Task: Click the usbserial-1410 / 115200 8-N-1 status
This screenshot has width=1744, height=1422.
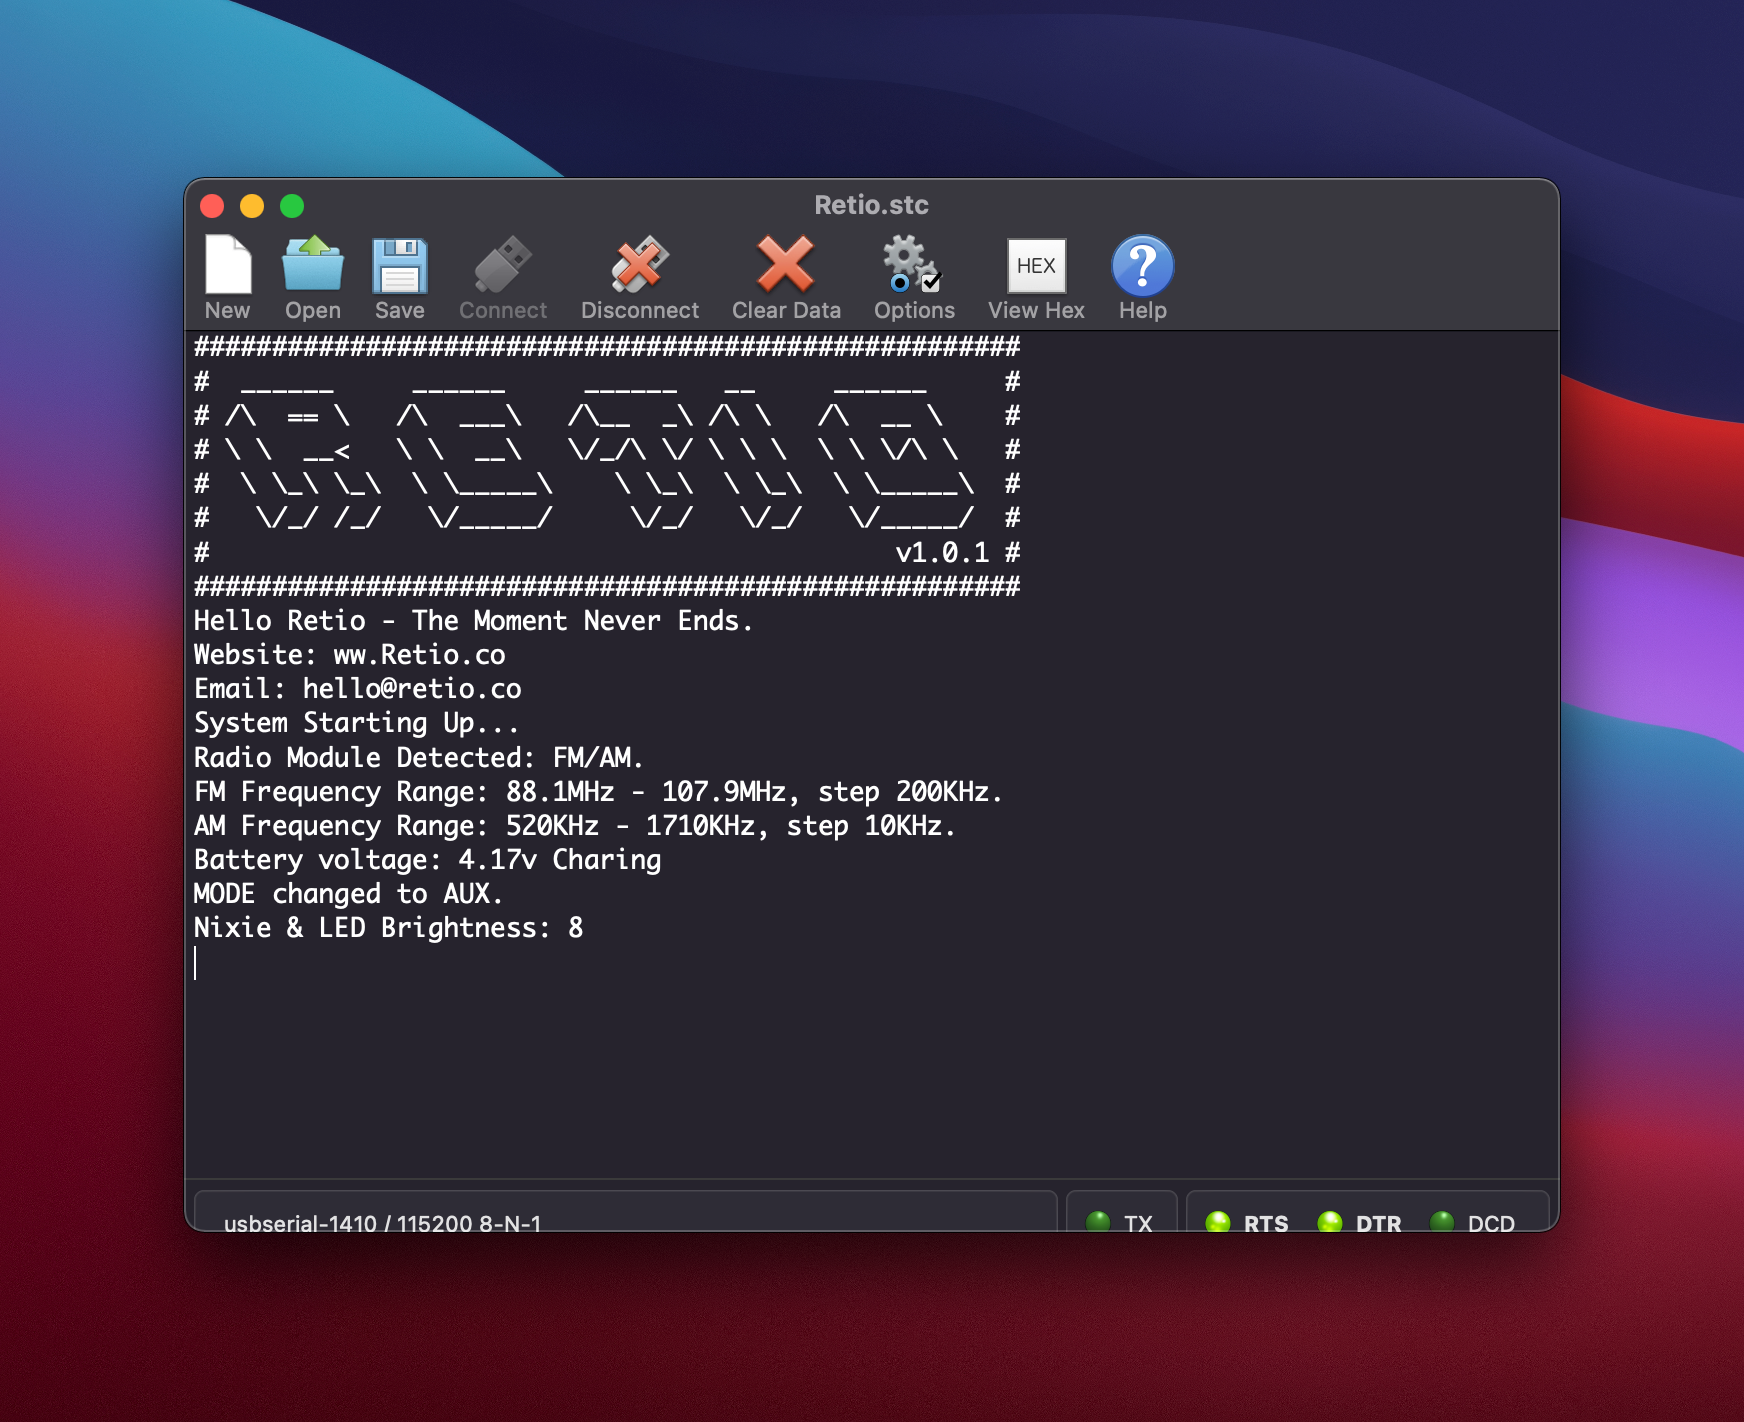Action: pyautogui.click(x=383, y=1223)
